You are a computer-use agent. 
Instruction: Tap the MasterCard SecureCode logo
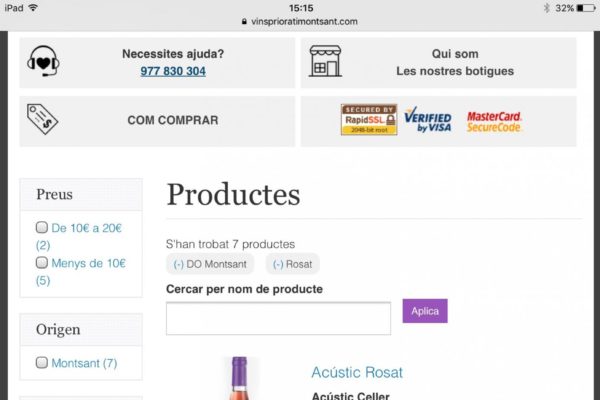pos(494,121)
